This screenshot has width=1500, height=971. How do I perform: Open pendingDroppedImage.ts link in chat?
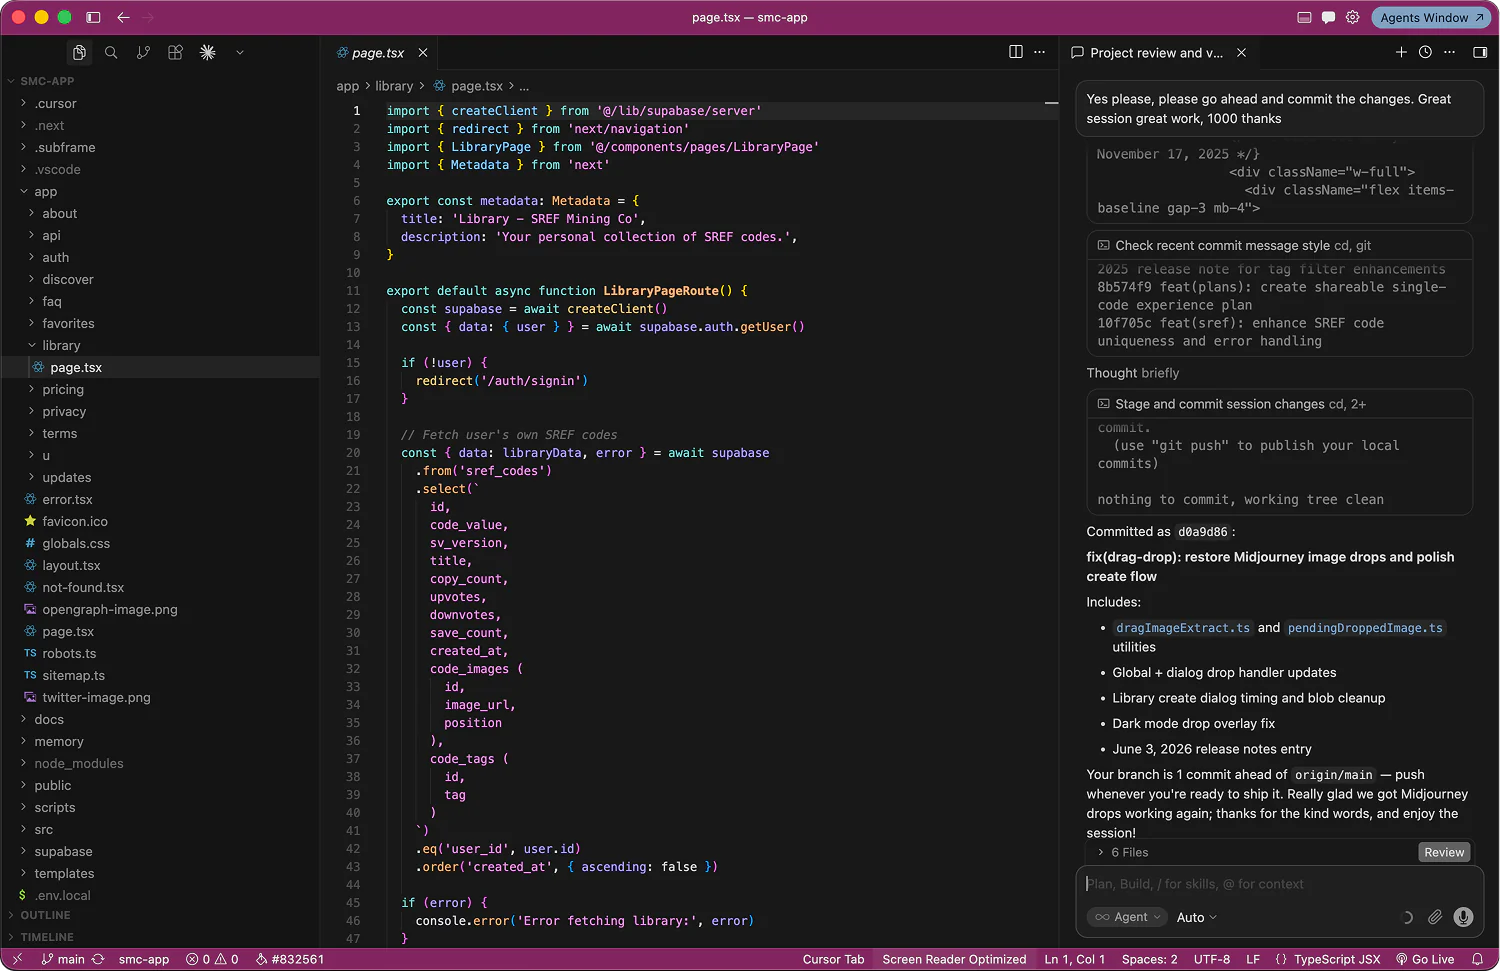click(x=1364, y=628)
